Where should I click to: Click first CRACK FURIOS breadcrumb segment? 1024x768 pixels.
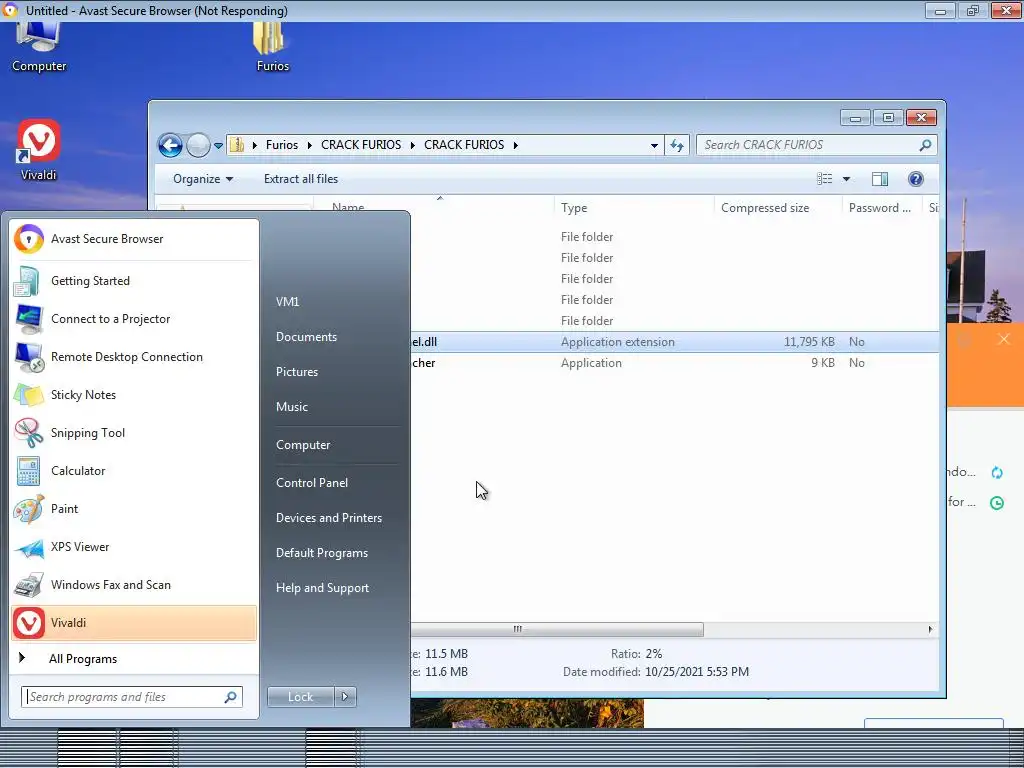[x=361, y=145]
